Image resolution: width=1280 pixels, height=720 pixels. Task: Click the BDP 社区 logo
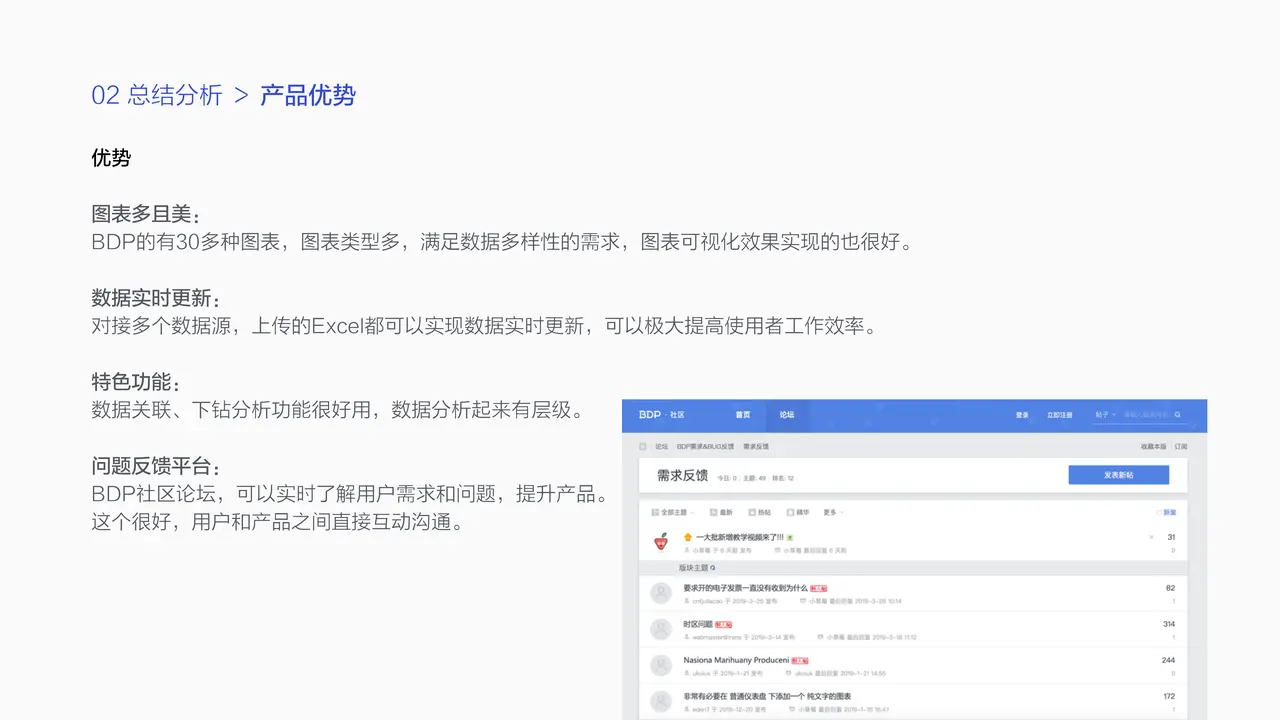[x=662, y=415]
